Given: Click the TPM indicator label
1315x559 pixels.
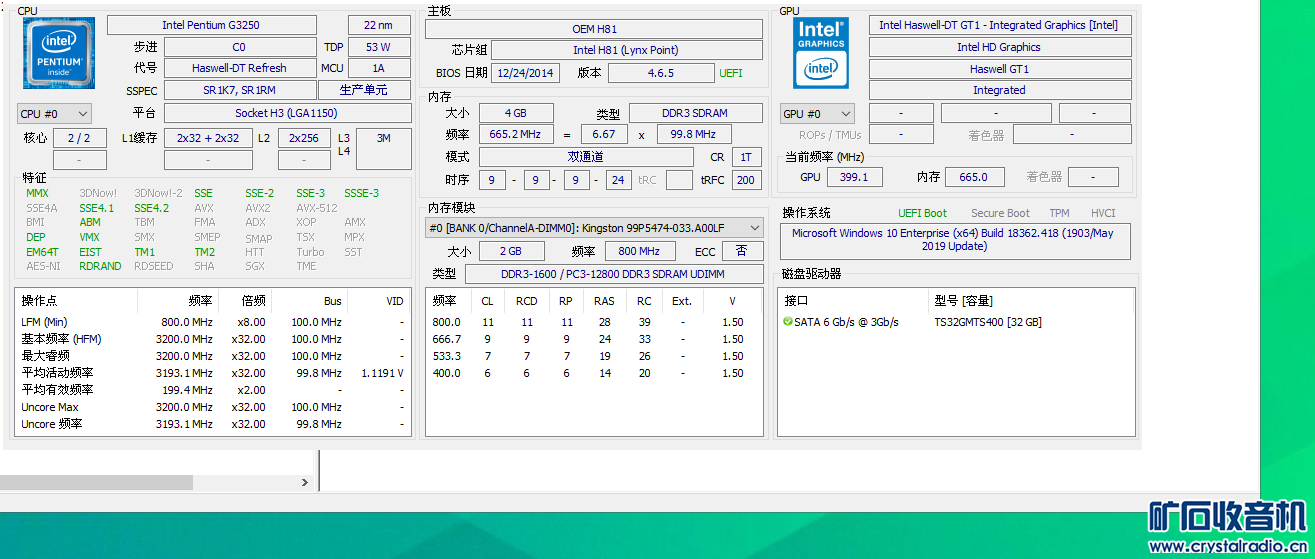Looking at the screenshot, I should coord(1059,213).
